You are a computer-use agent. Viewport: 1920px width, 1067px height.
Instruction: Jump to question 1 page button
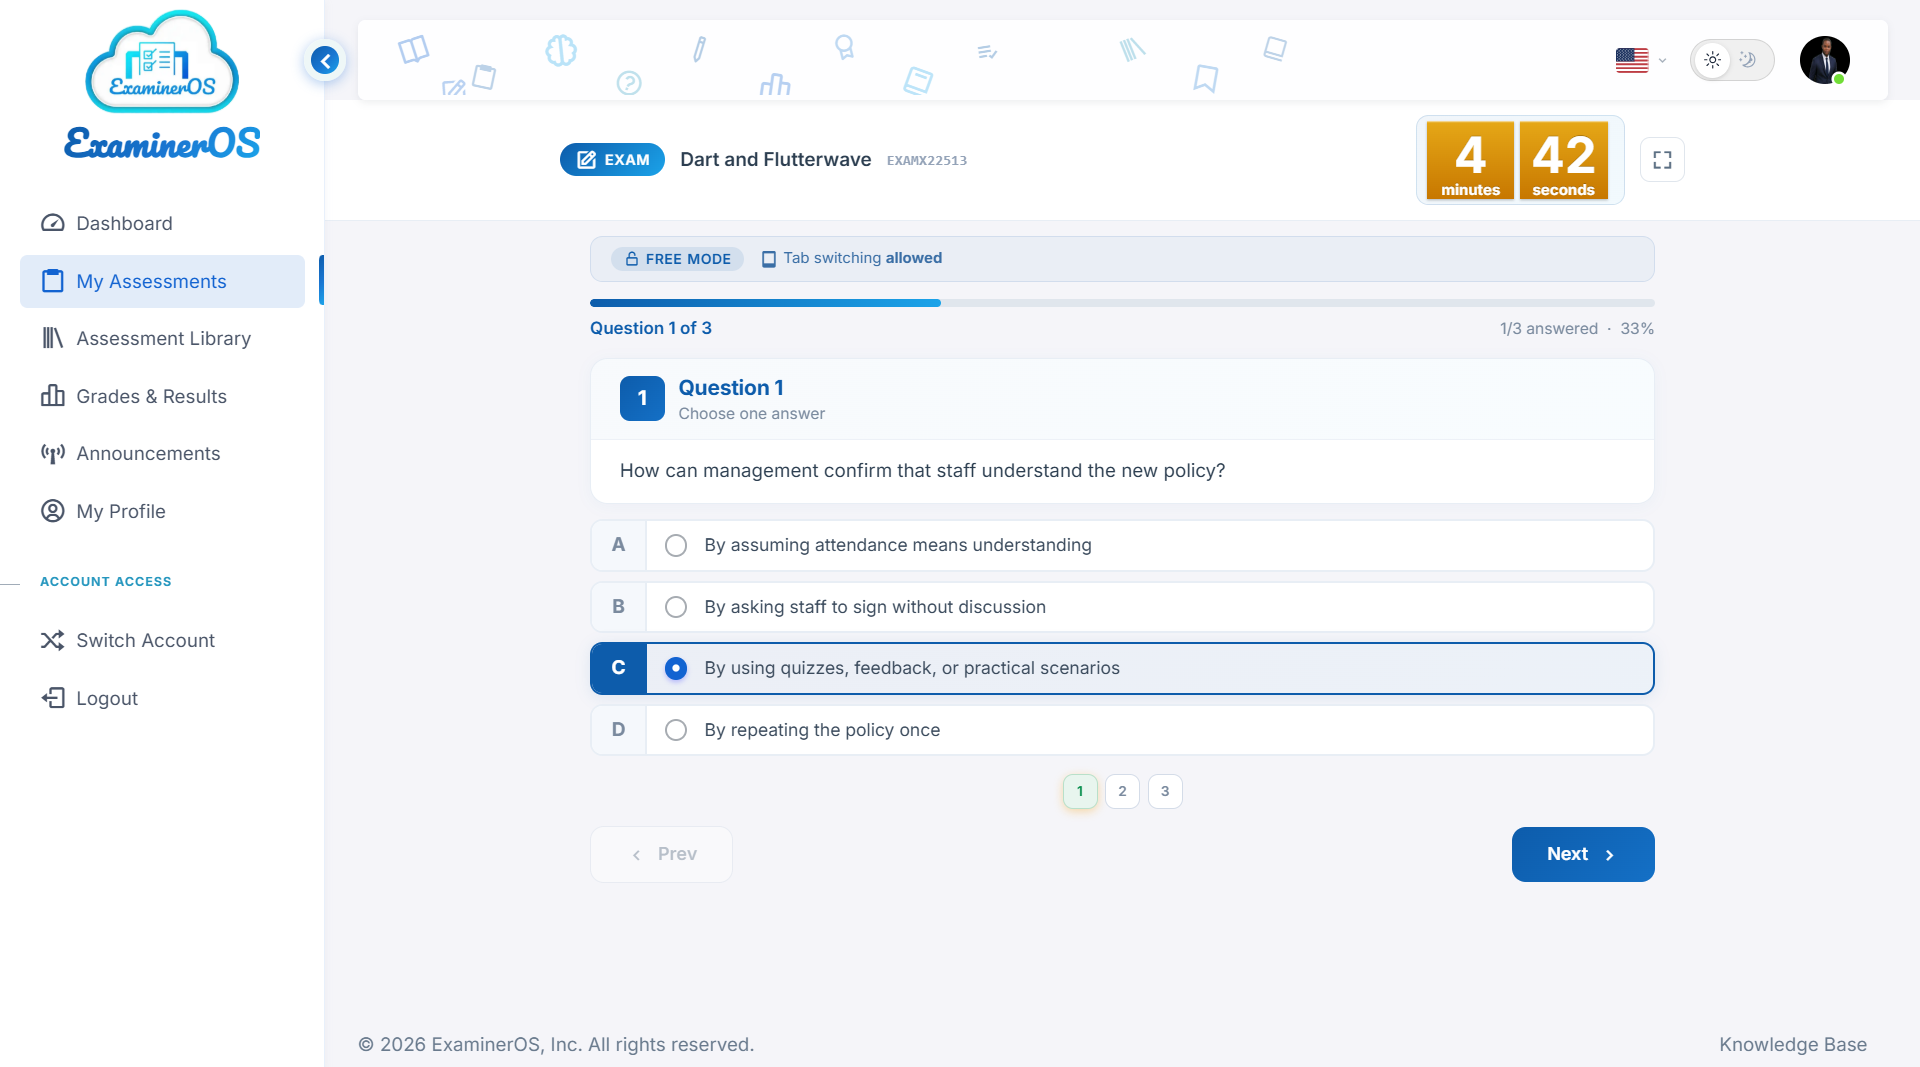click(1080, 791)
